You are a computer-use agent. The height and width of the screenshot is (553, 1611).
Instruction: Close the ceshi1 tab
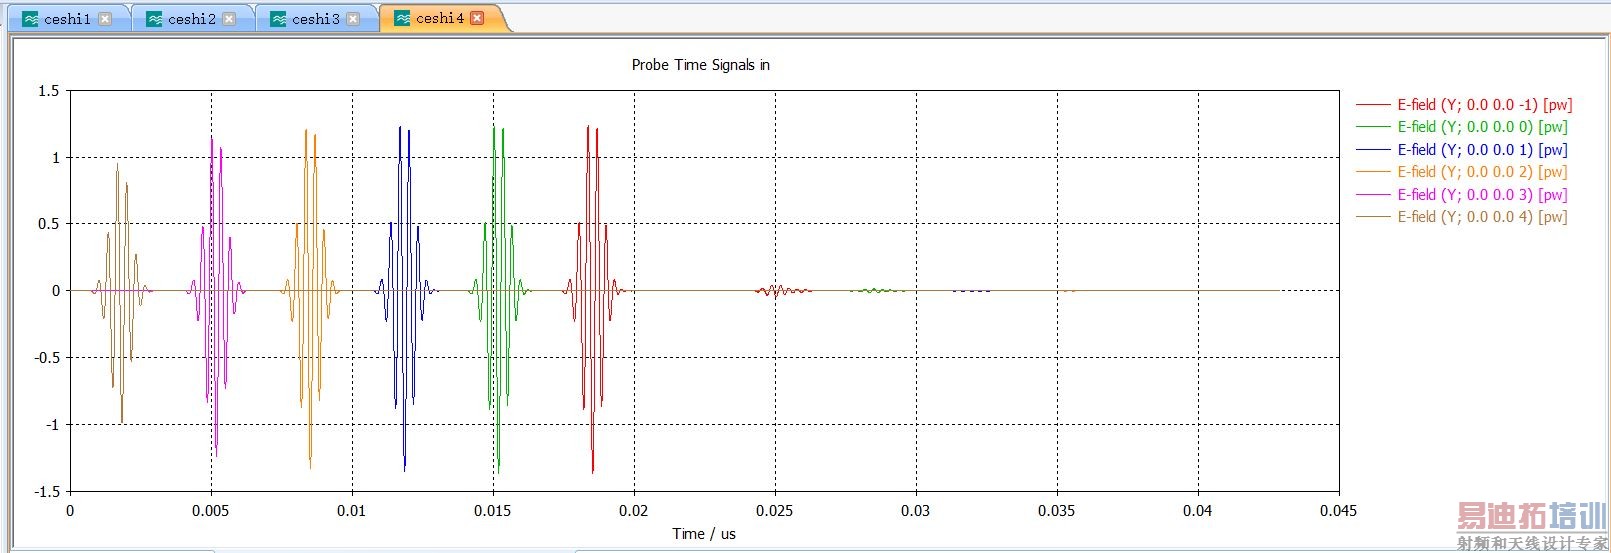tap(105, 19)
